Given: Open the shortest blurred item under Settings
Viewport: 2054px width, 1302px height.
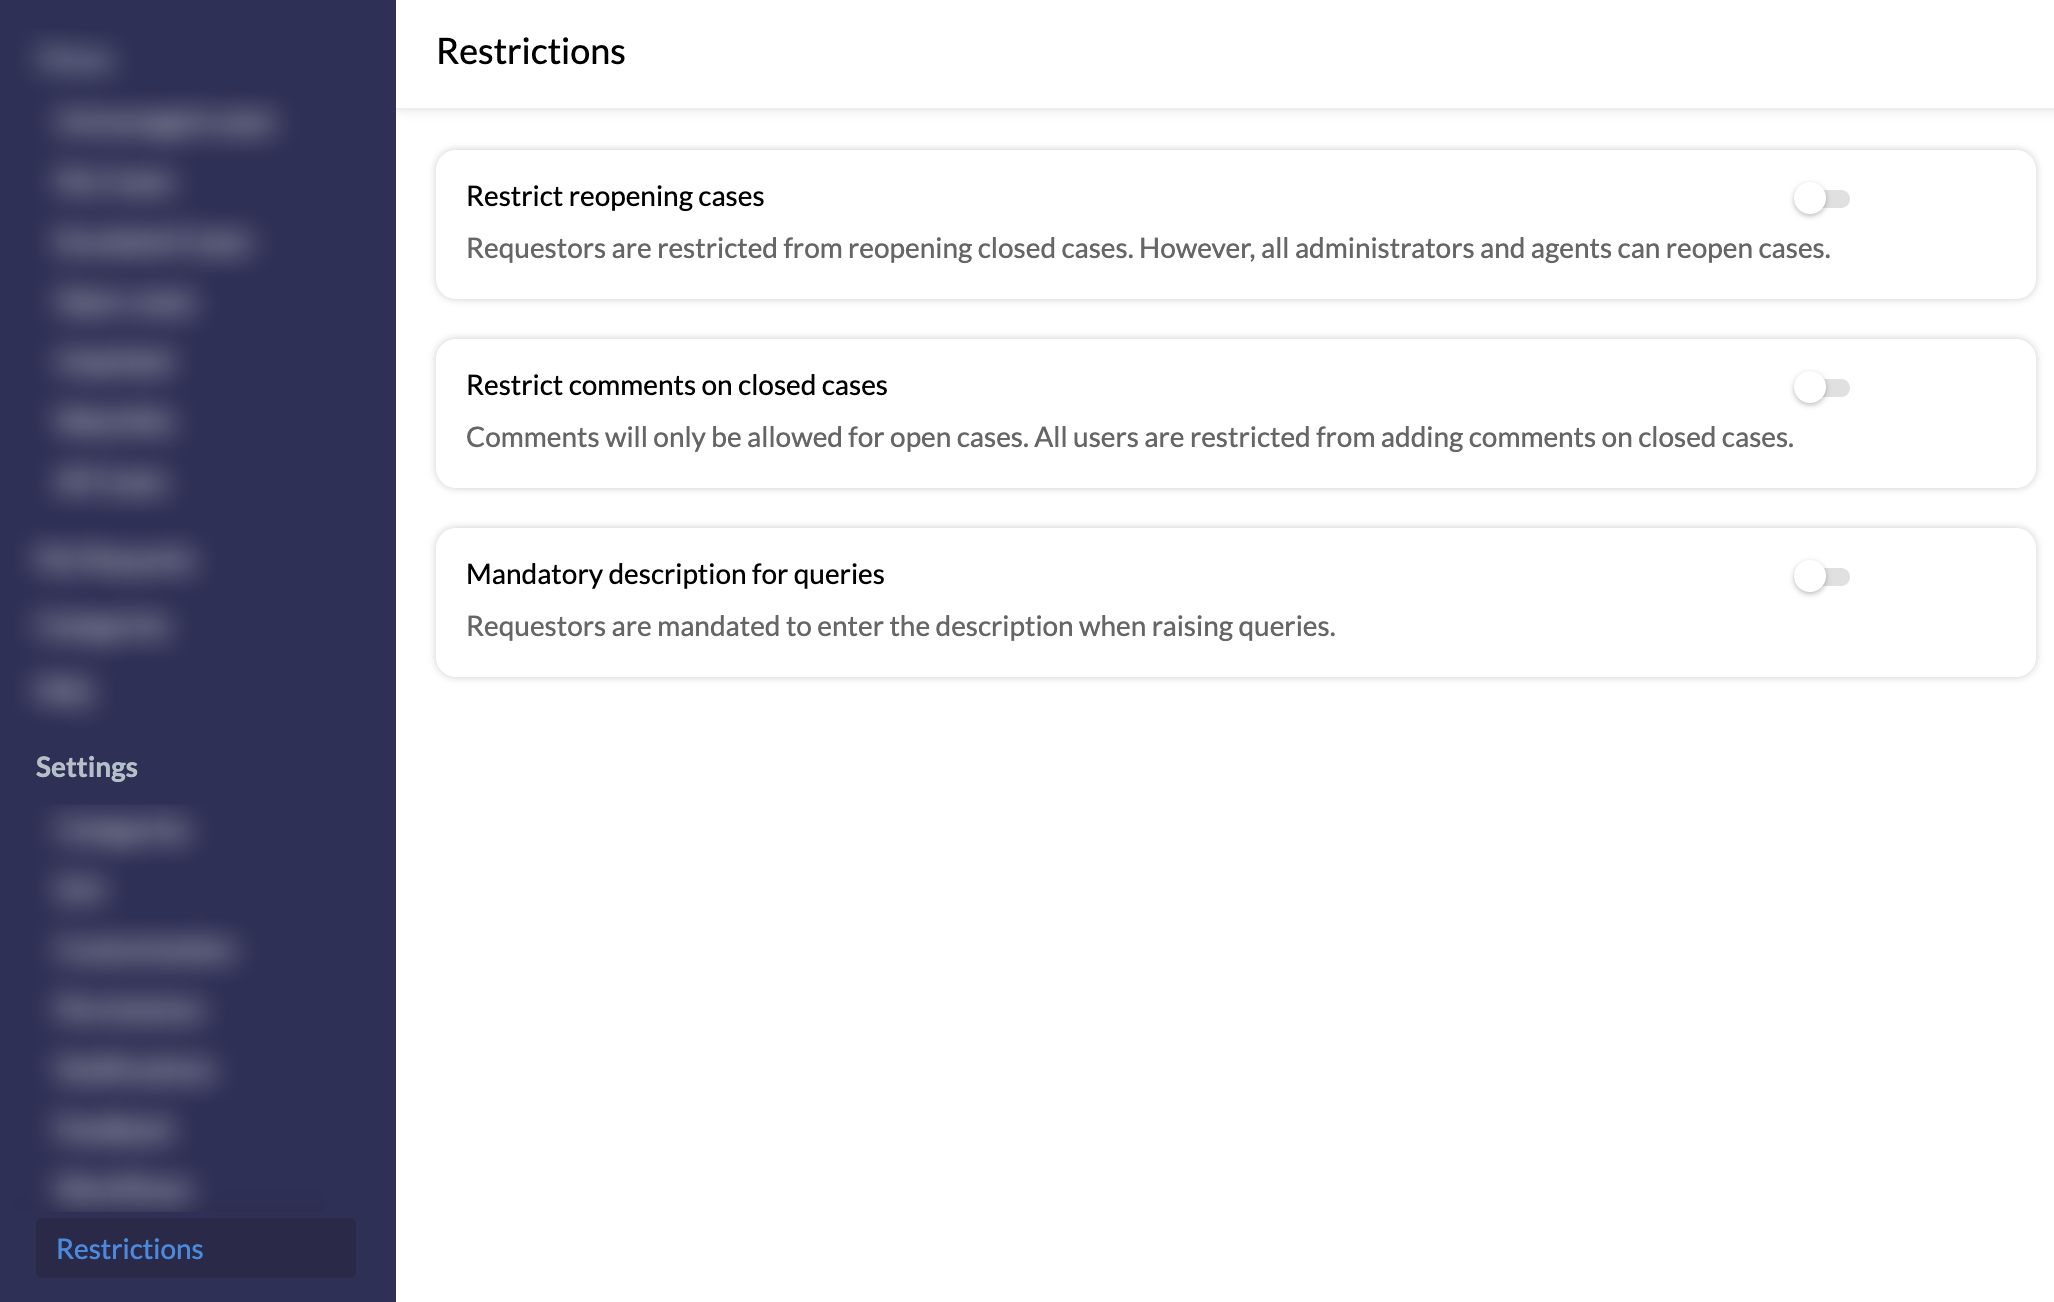Looking at the screenshot, I should [x=80, y=889].
